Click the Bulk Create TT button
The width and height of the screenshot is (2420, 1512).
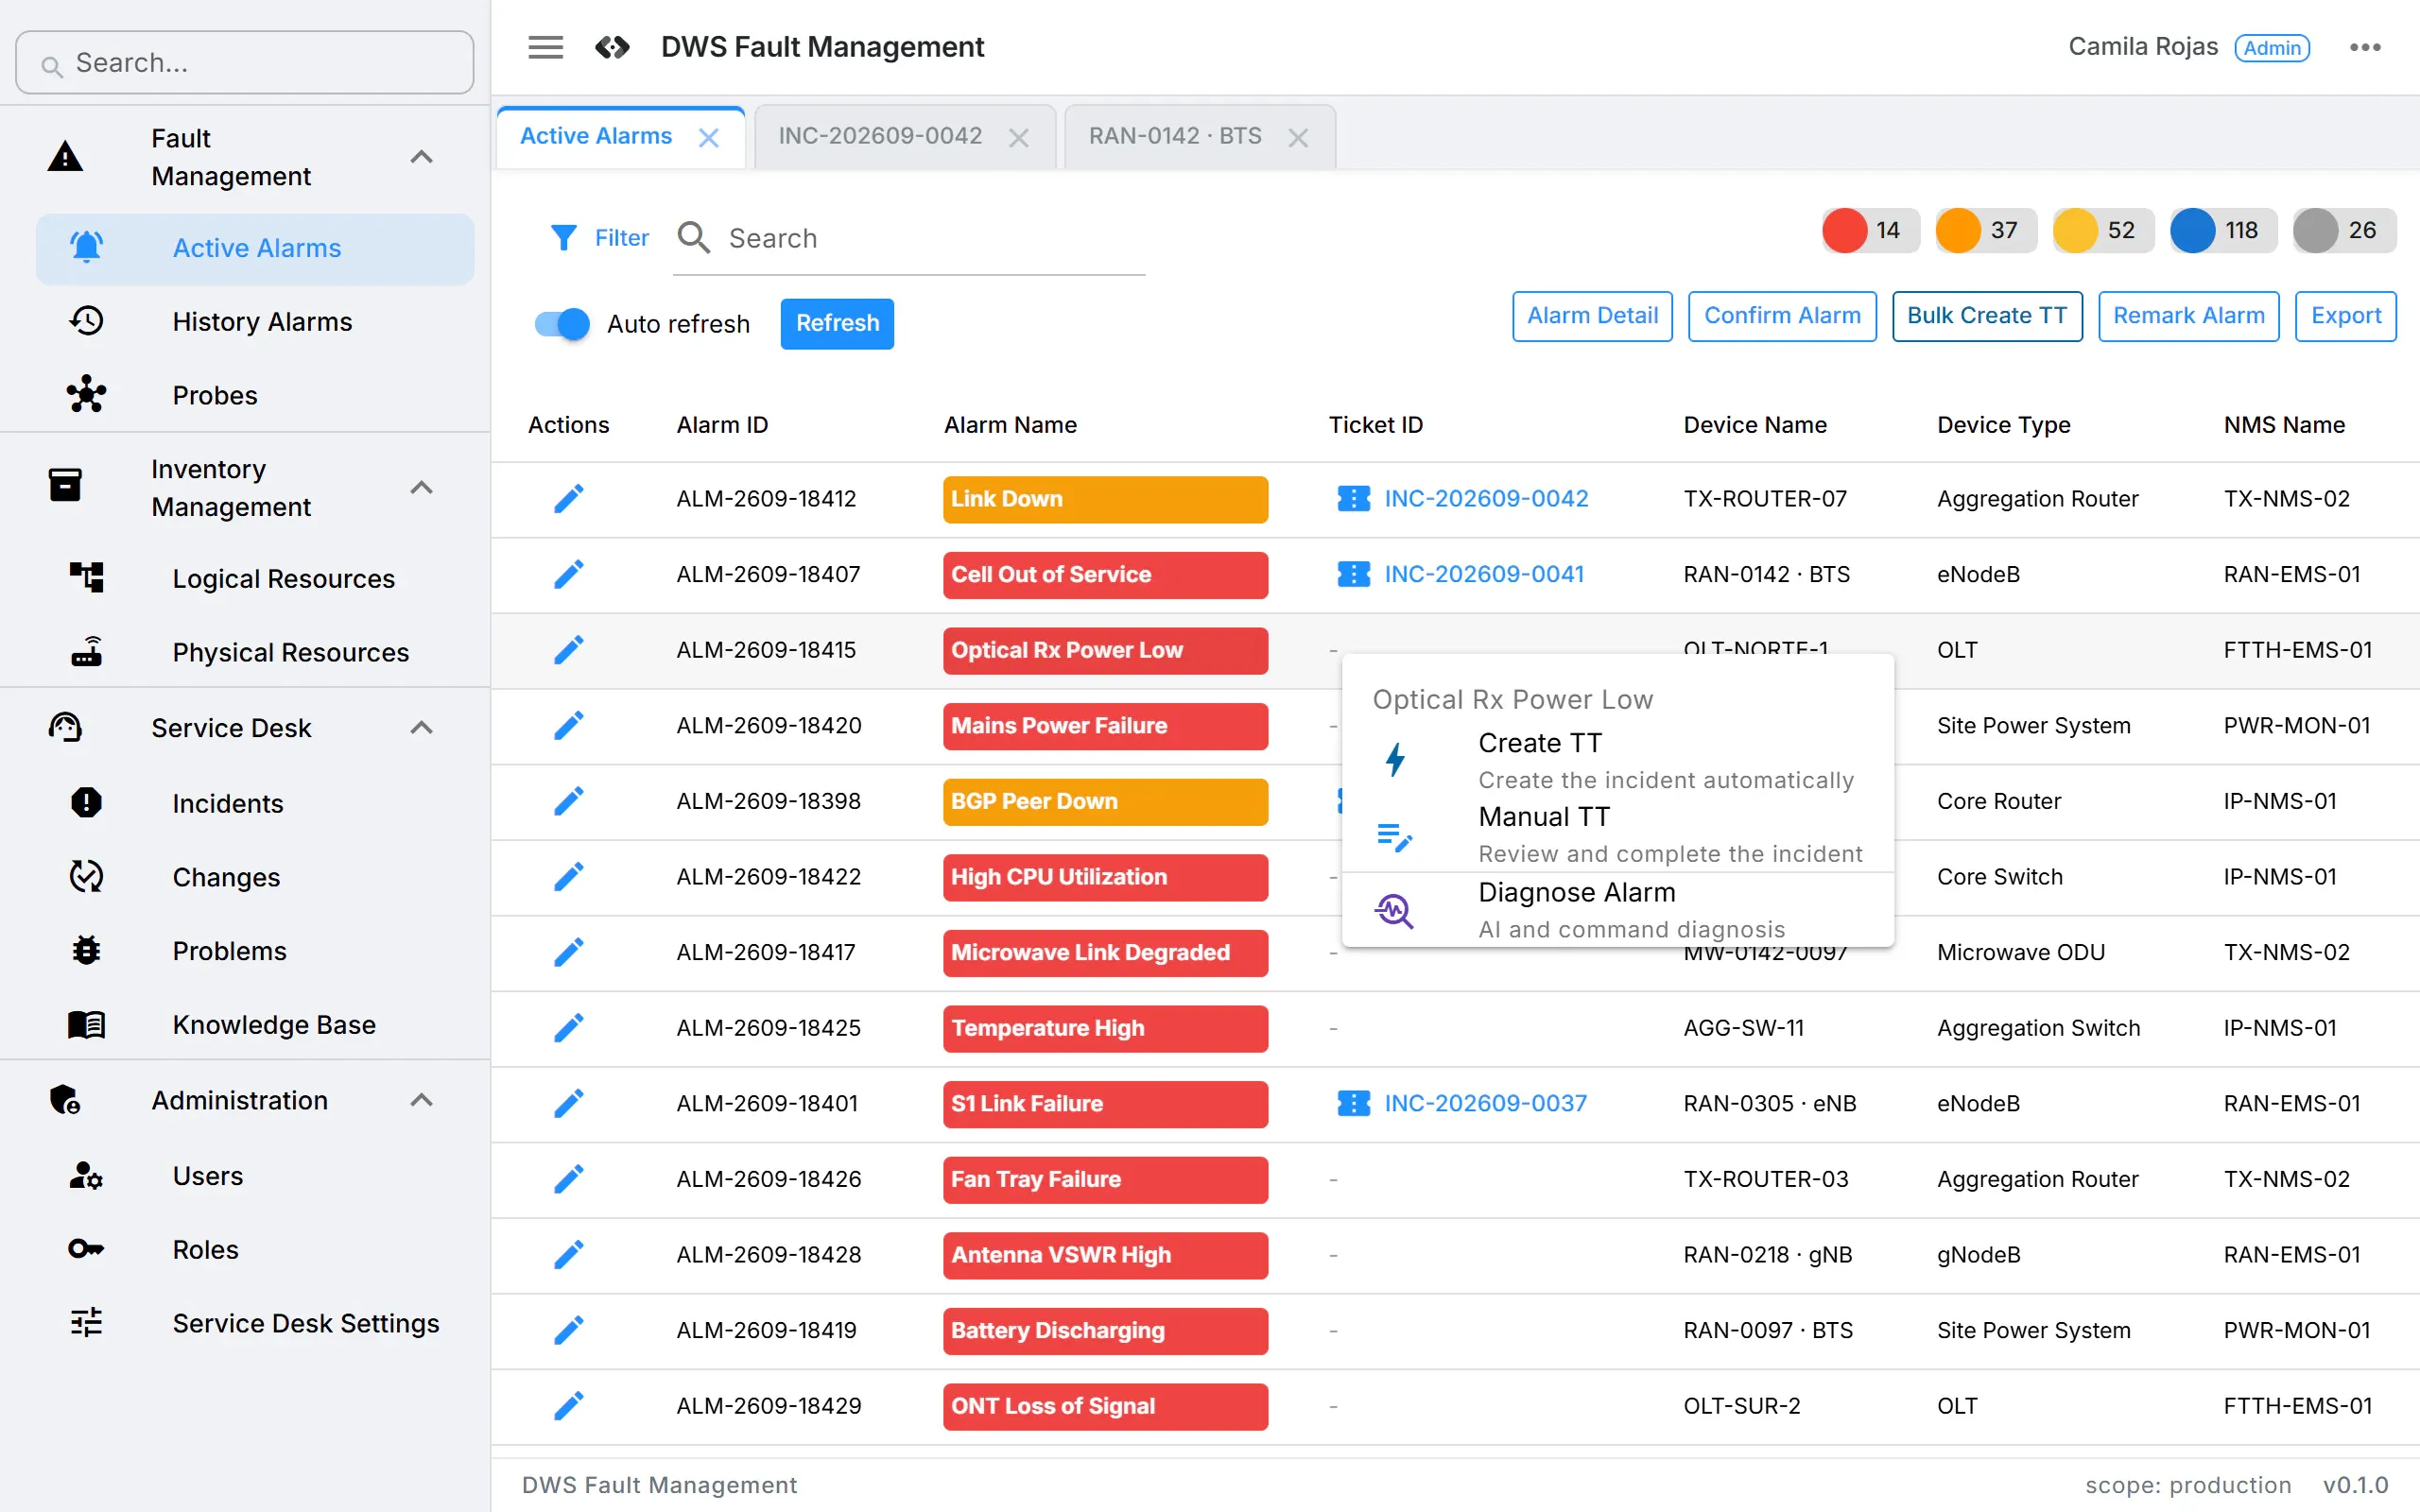point(1987,316)
